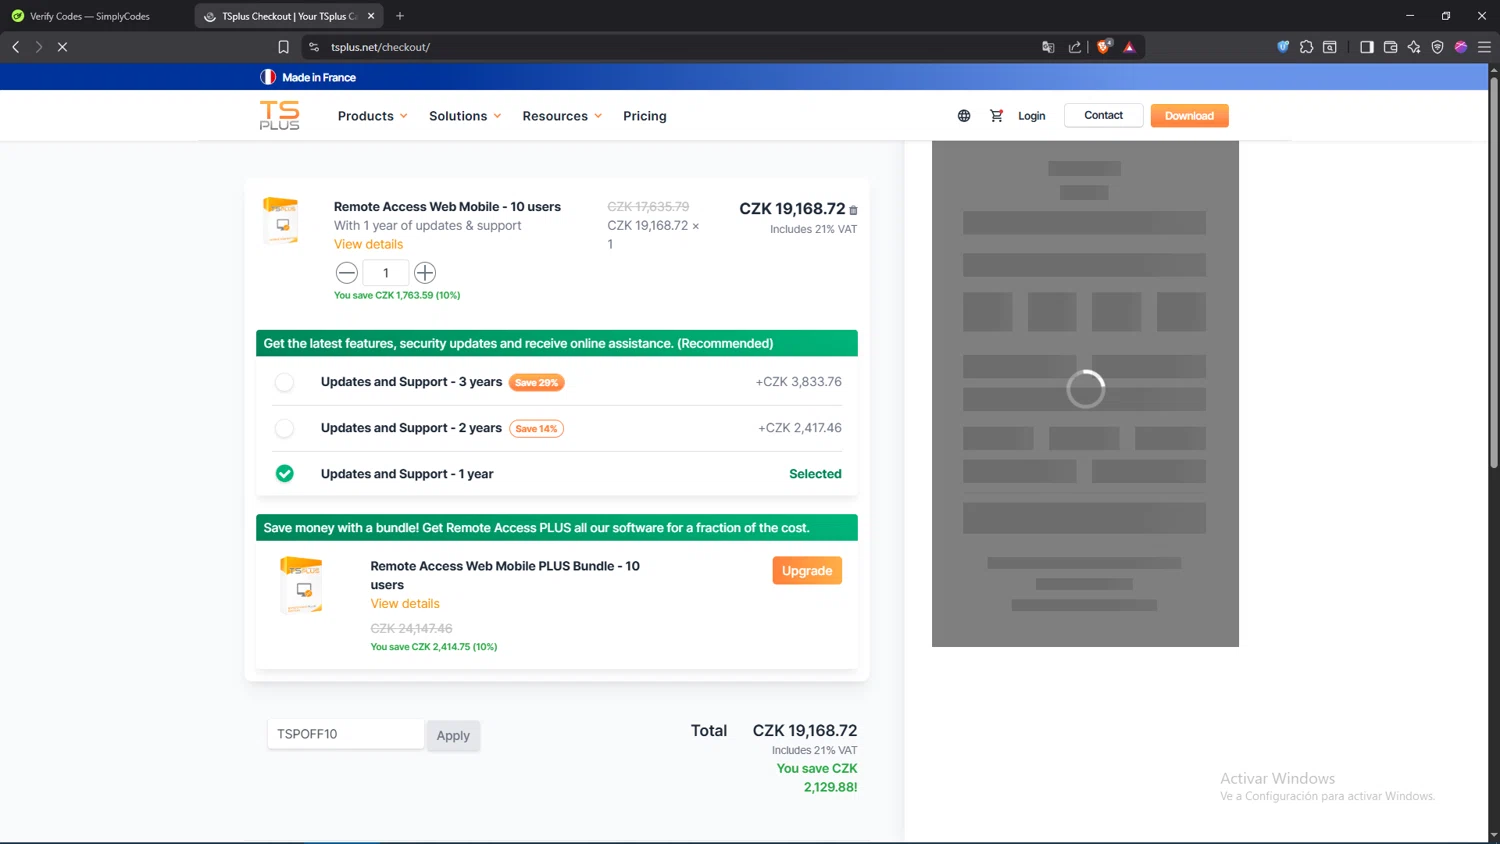Viewport: 1500px width, 844px height.
Task: Close the TSplus Checkout tab
Action: (x=371, y=16)
